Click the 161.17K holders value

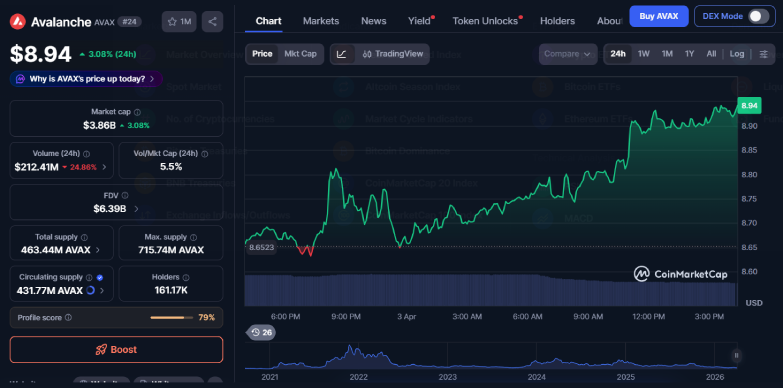[171, 290]
